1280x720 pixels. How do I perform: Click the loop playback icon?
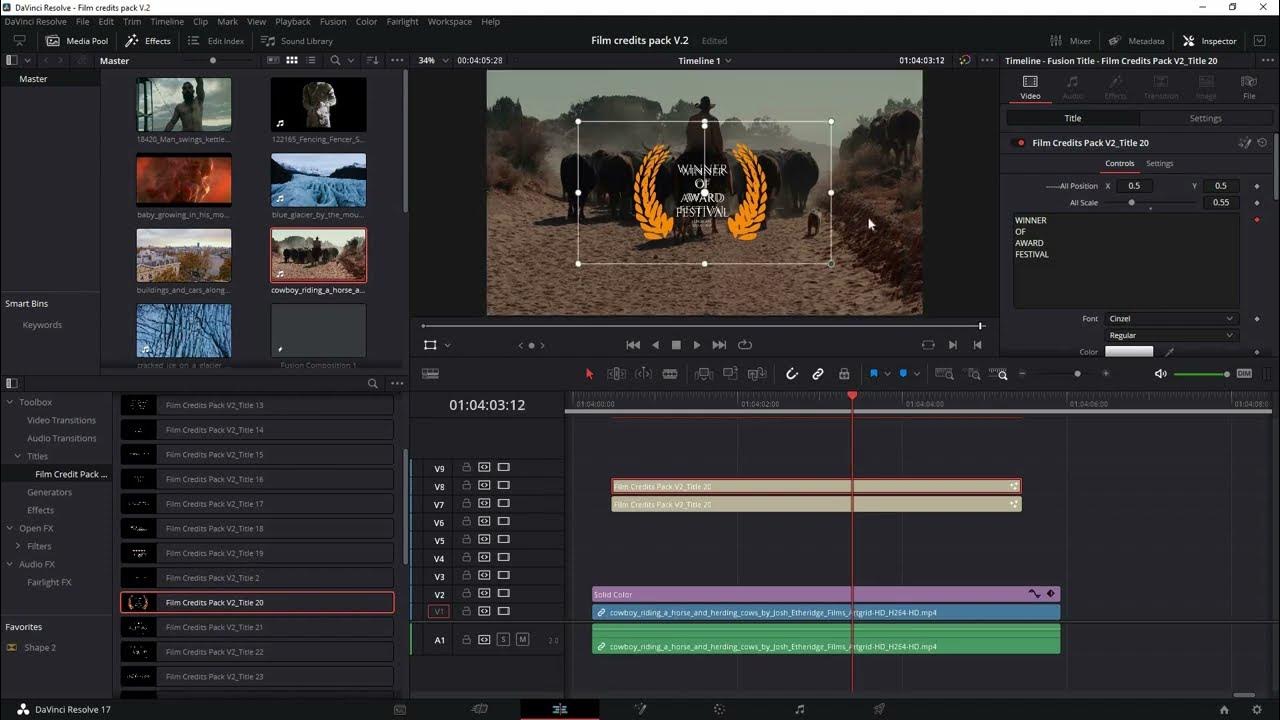745,345
